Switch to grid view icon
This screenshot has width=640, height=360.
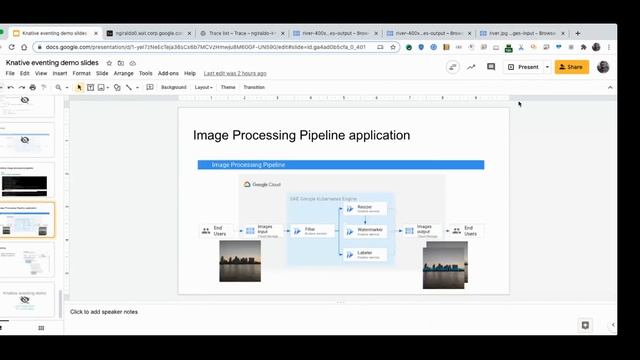[x=41, y=328]
